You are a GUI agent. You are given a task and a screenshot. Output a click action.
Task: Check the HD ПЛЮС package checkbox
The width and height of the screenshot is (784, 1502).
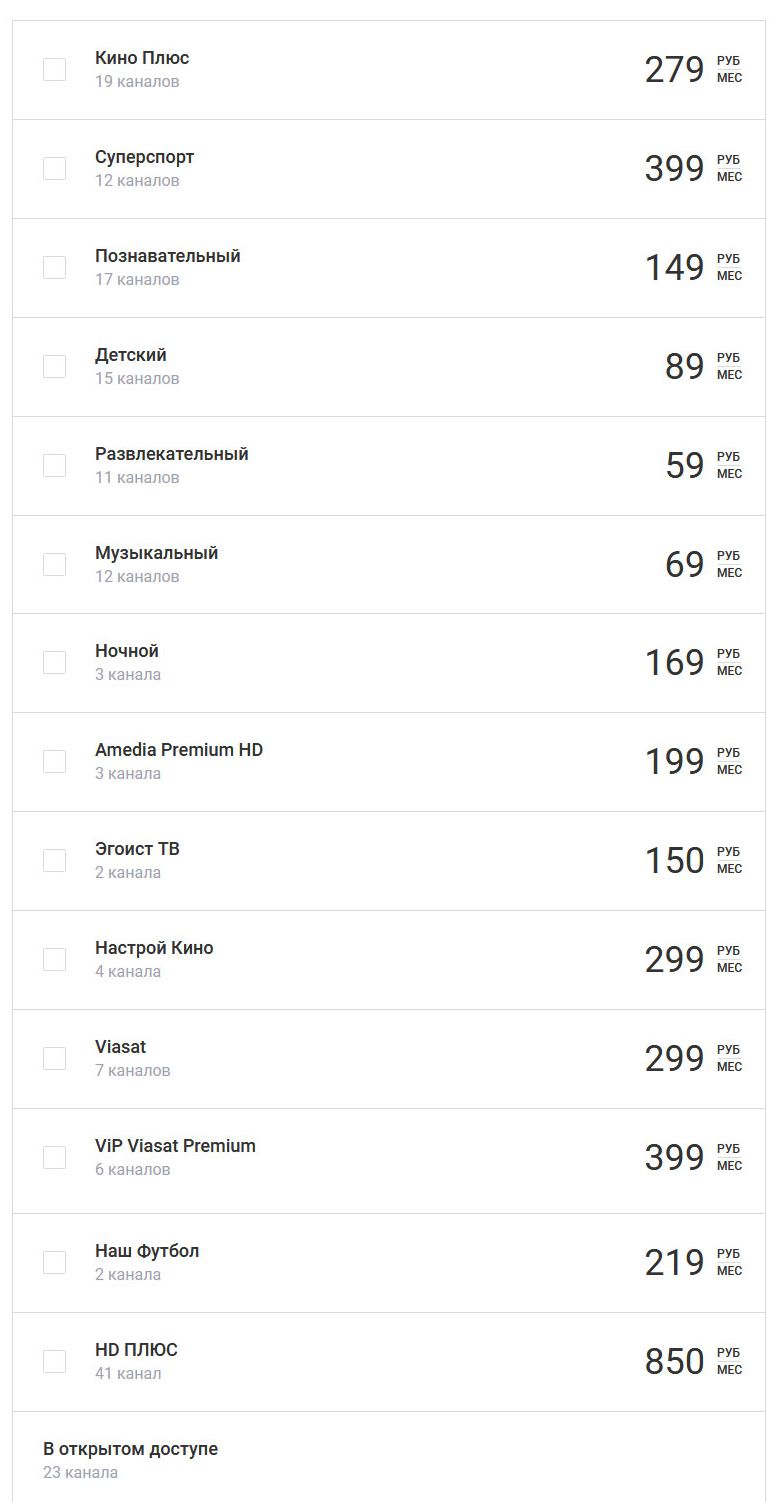(54, 1361)
